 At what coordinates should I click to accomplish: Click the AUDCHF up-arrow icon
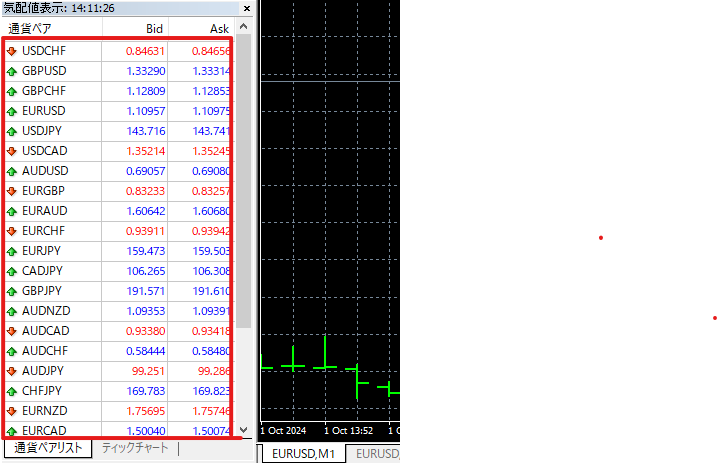[12, 351]
